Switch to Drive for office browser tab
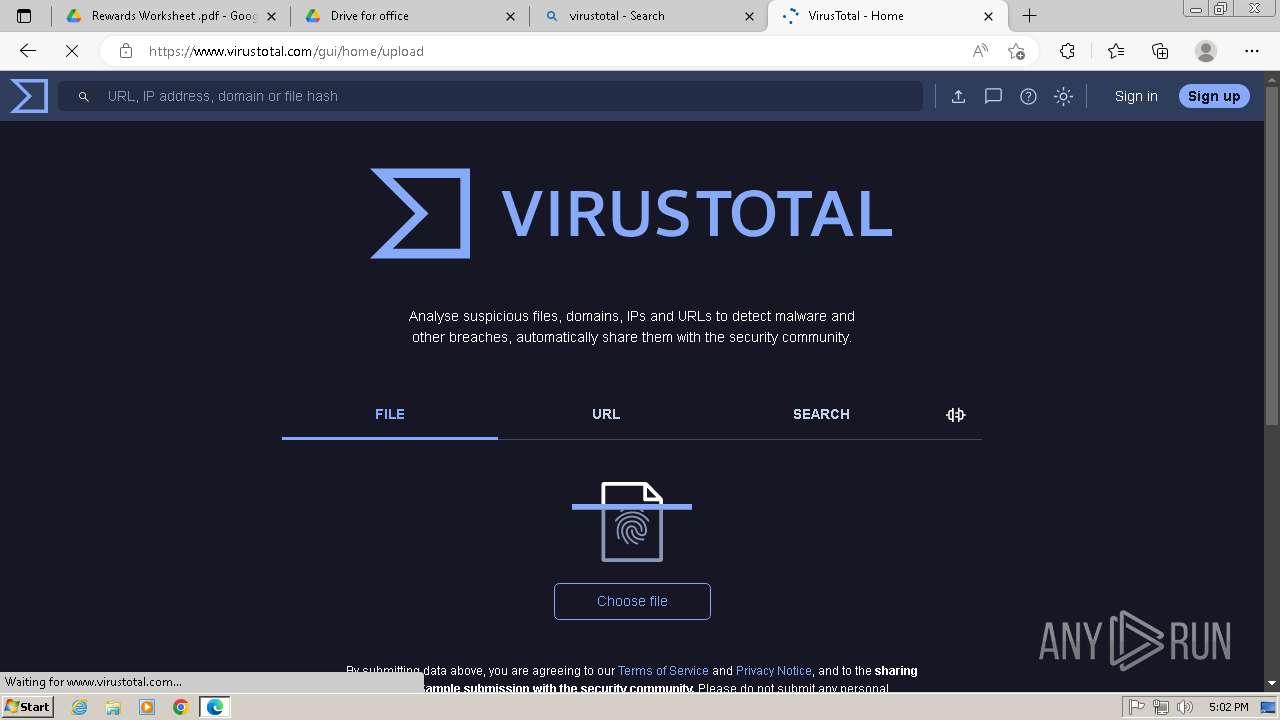Image resolution: width=1280 pixels, height=720 pixels. (x=411, y=16)
